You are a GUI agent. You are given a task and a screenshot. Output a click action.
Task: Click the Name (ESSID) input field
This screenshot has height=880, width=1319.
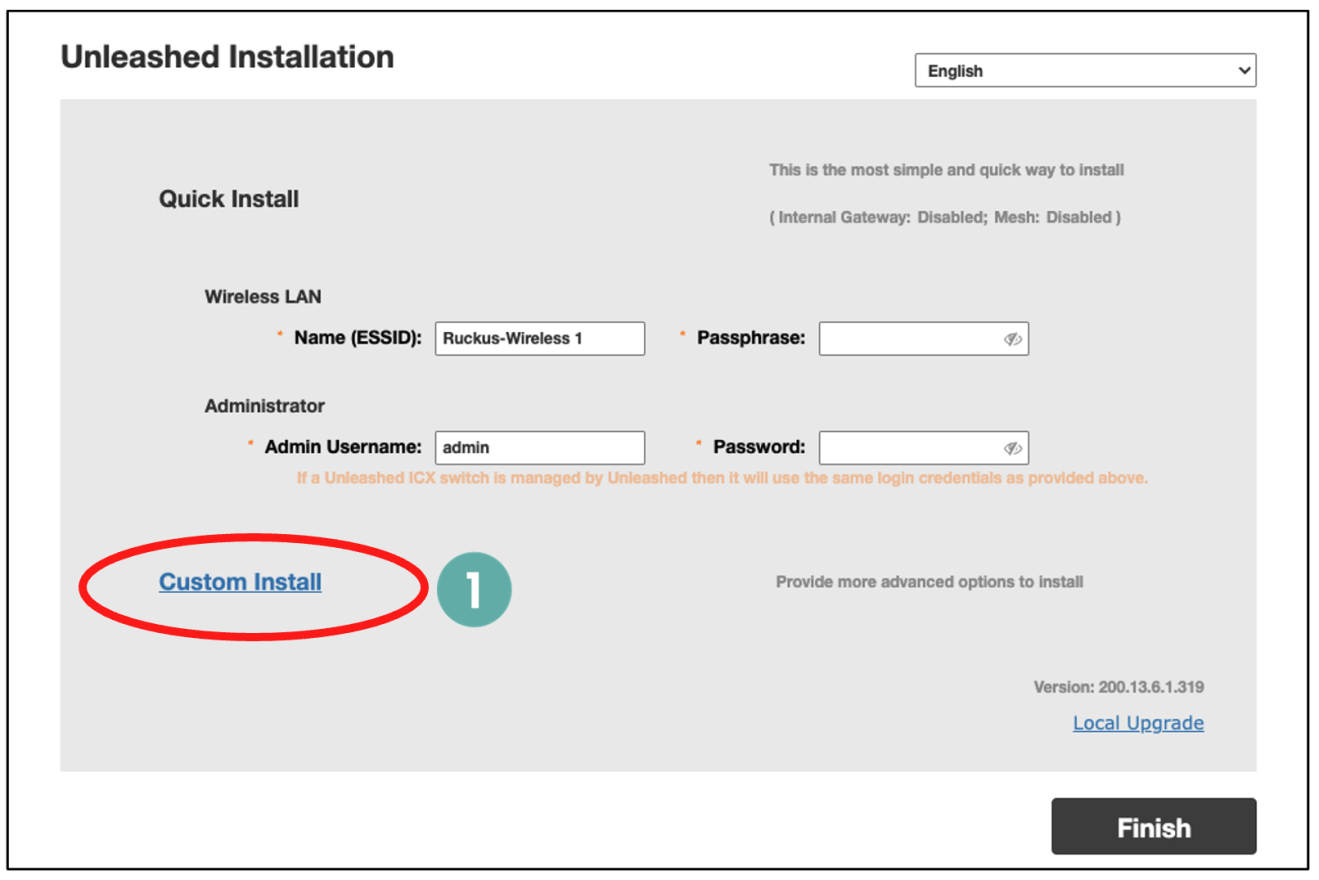(x=540, y=338)
